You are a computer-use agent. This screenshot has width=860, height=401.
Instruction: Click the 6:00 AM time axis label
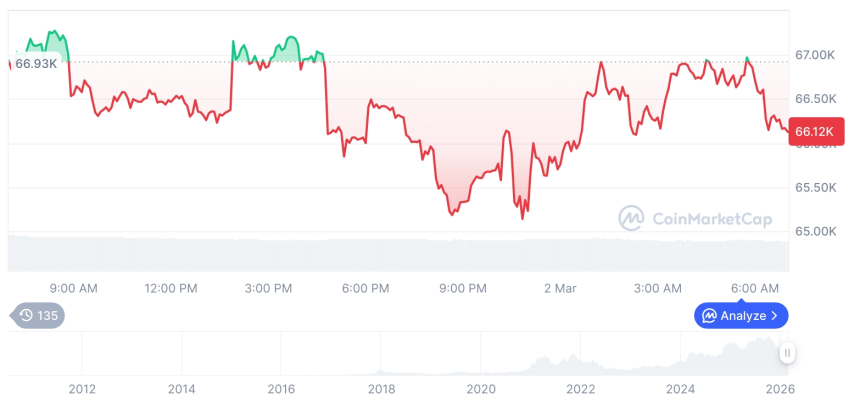pos(756,289)
